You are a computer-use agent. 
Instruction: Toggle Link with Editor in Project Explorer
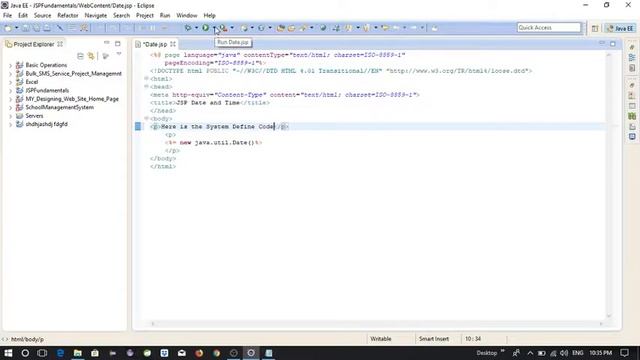91,56
